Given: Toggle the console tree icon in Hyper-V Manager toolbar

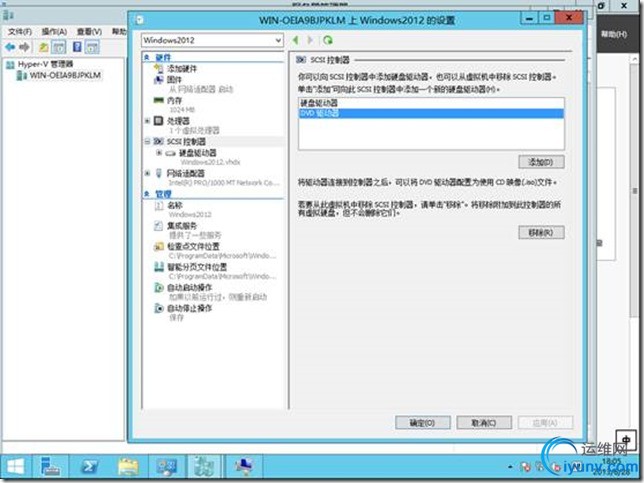Looking at the screenshot, I should (59, 47).
